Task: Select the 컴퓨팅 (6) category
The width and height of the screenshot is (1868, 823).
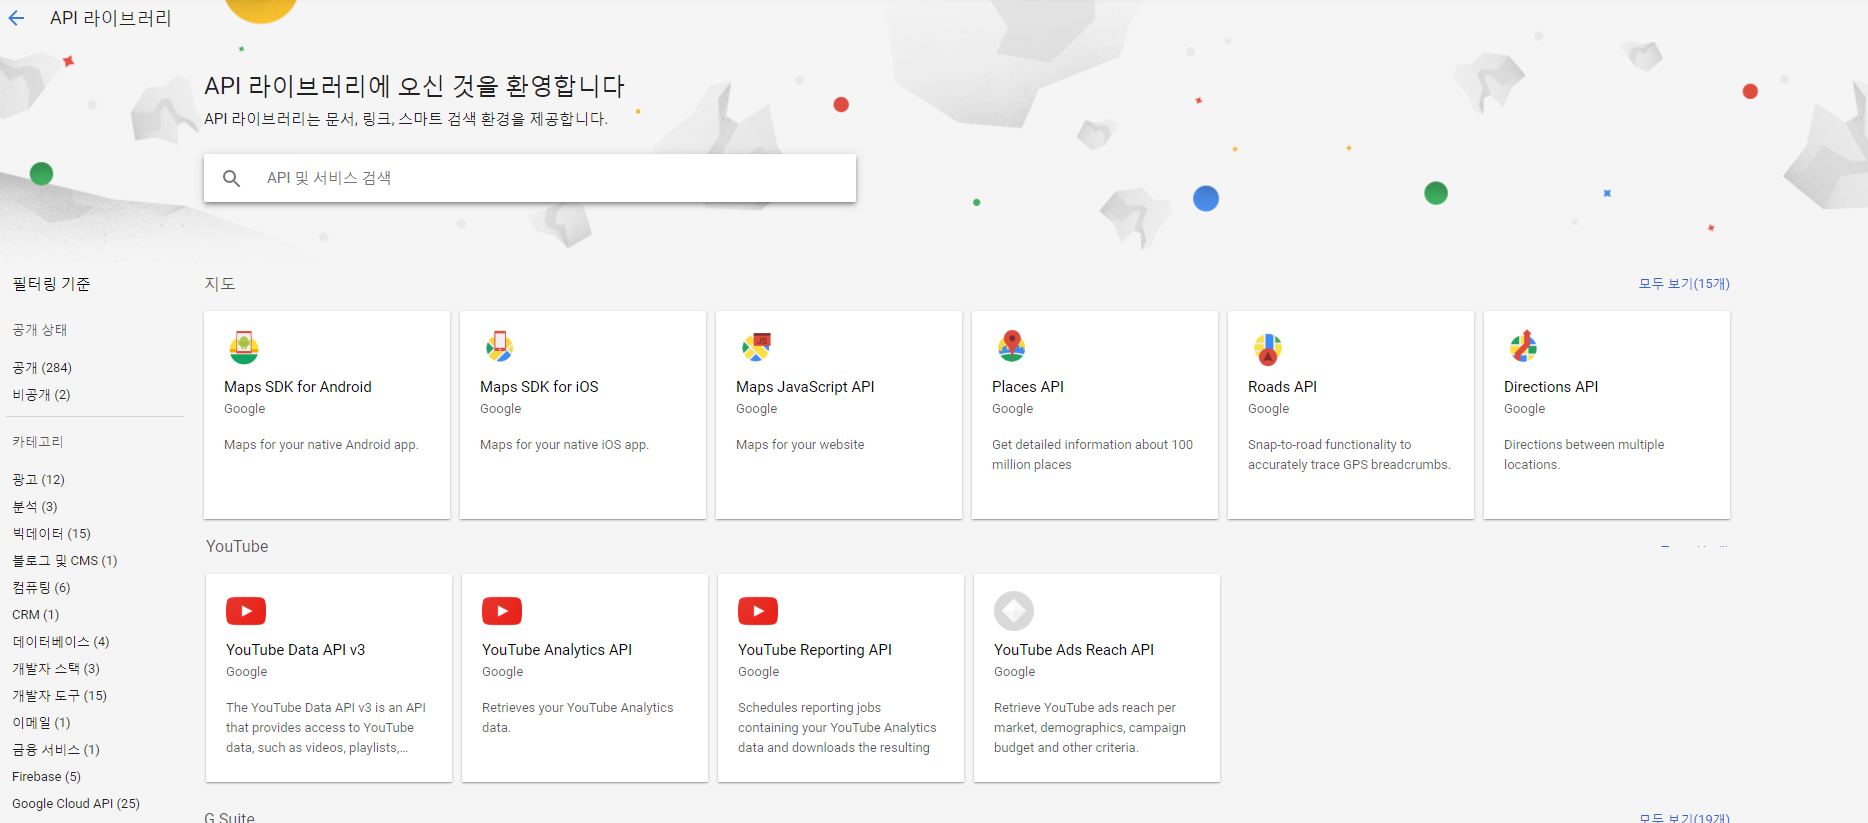Action: [41, 588]
